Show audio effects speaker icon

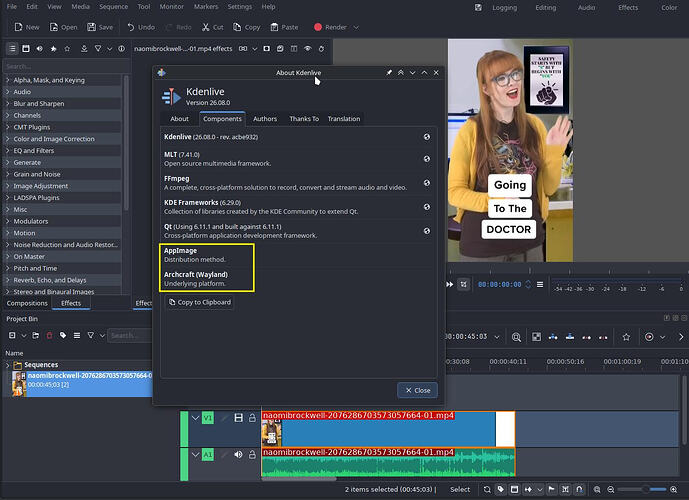[40, 49]
